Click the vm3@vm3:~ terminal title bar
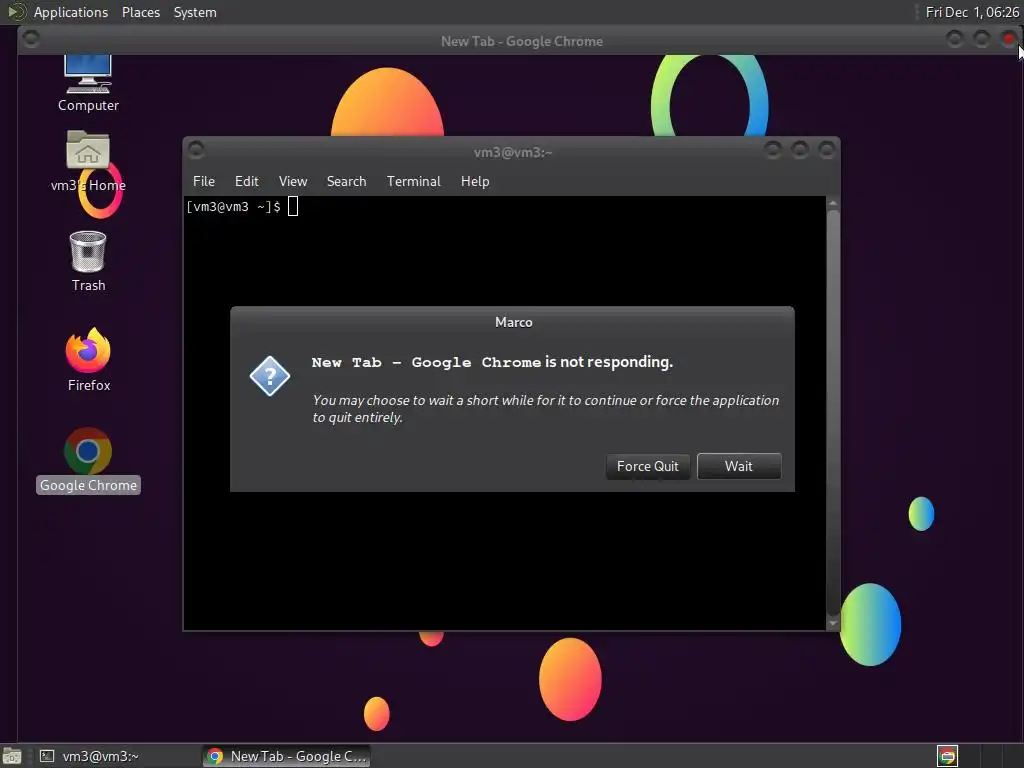The width and height of the screenshot is (1024, 768). pyautogui.click(x=513, y=152)
